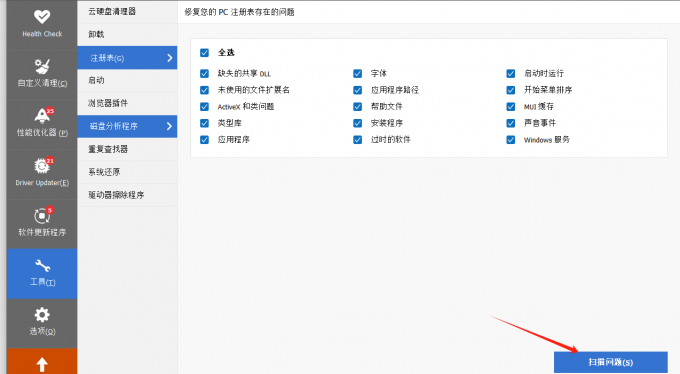Click the orange upgrade arrow icon
Viewport: 680px width, 374px height.
coord(42,364)
